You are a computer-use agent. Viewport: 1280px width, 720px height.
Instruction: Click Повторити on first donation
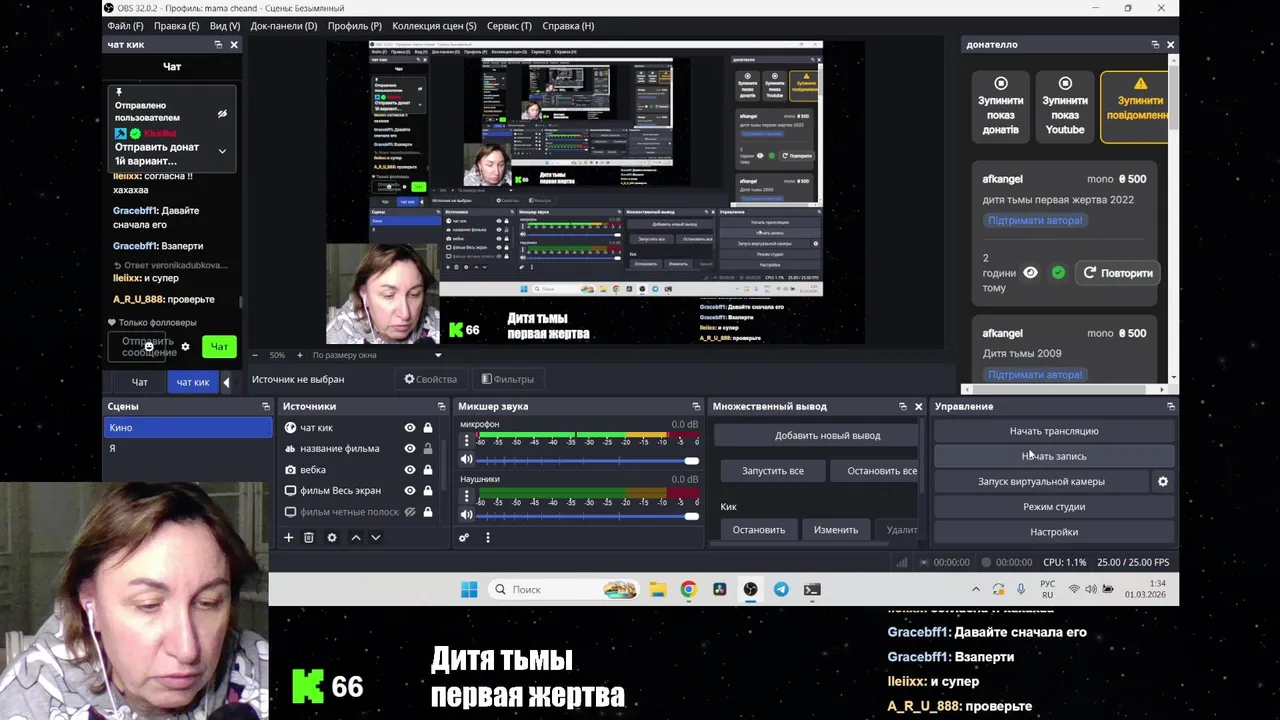(1118, 272)
